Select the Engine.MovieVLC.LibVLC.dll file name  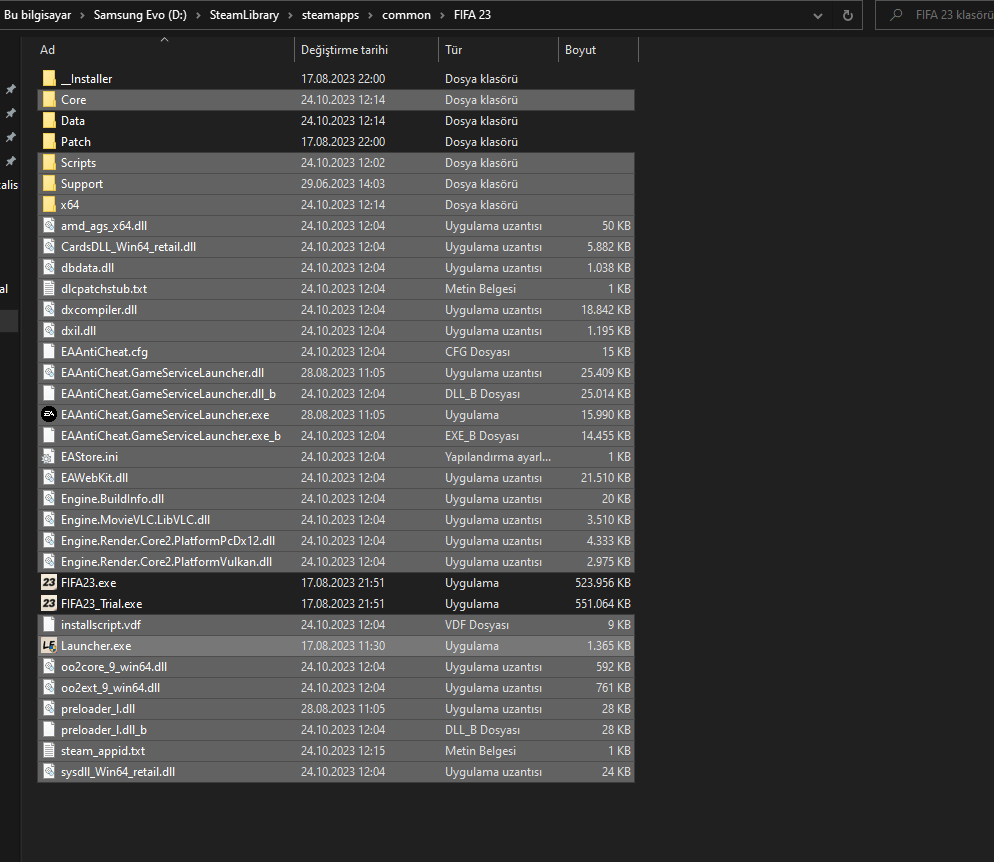pos(136,520)
